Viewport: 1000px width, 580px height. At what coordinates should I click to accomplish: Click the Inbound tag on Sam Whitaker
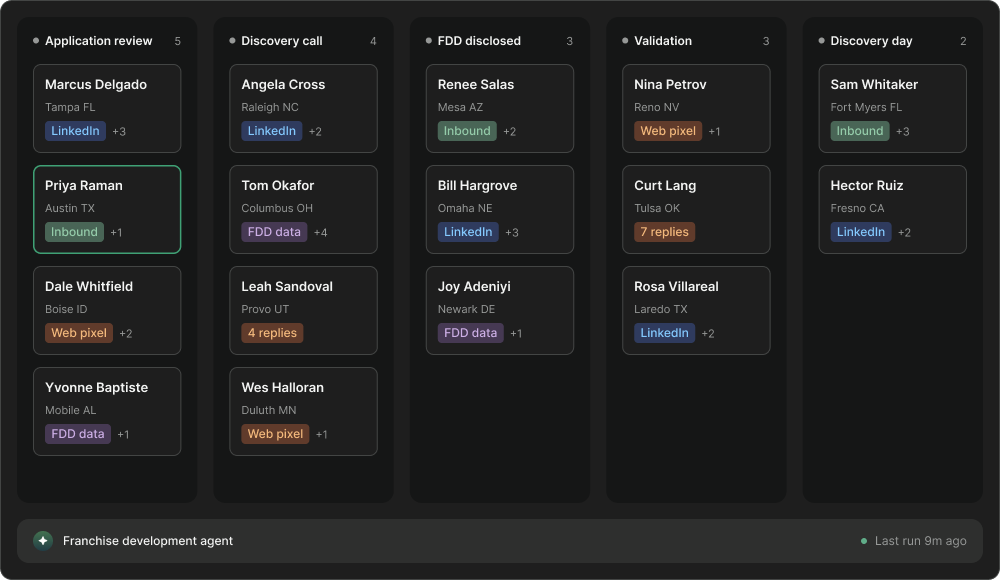tap(860, 131)
